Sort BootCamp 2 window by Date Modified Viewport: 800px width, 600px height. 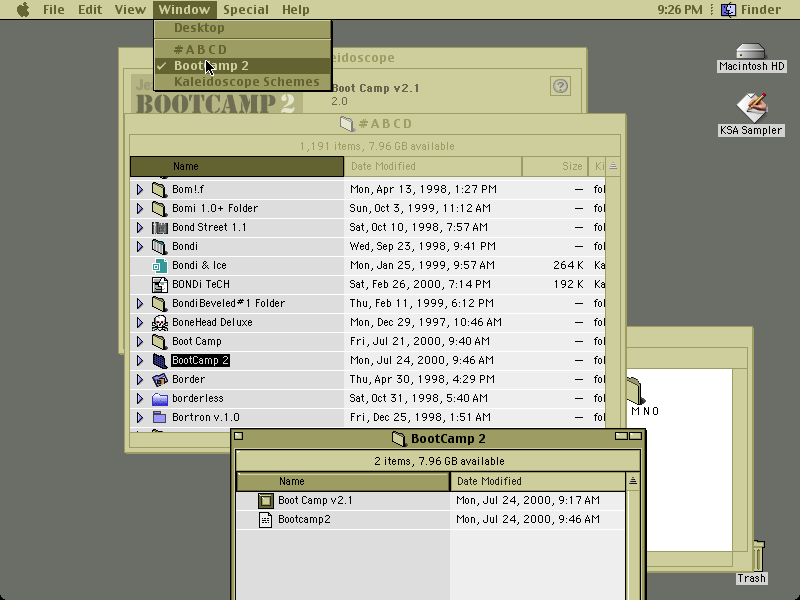538,482
